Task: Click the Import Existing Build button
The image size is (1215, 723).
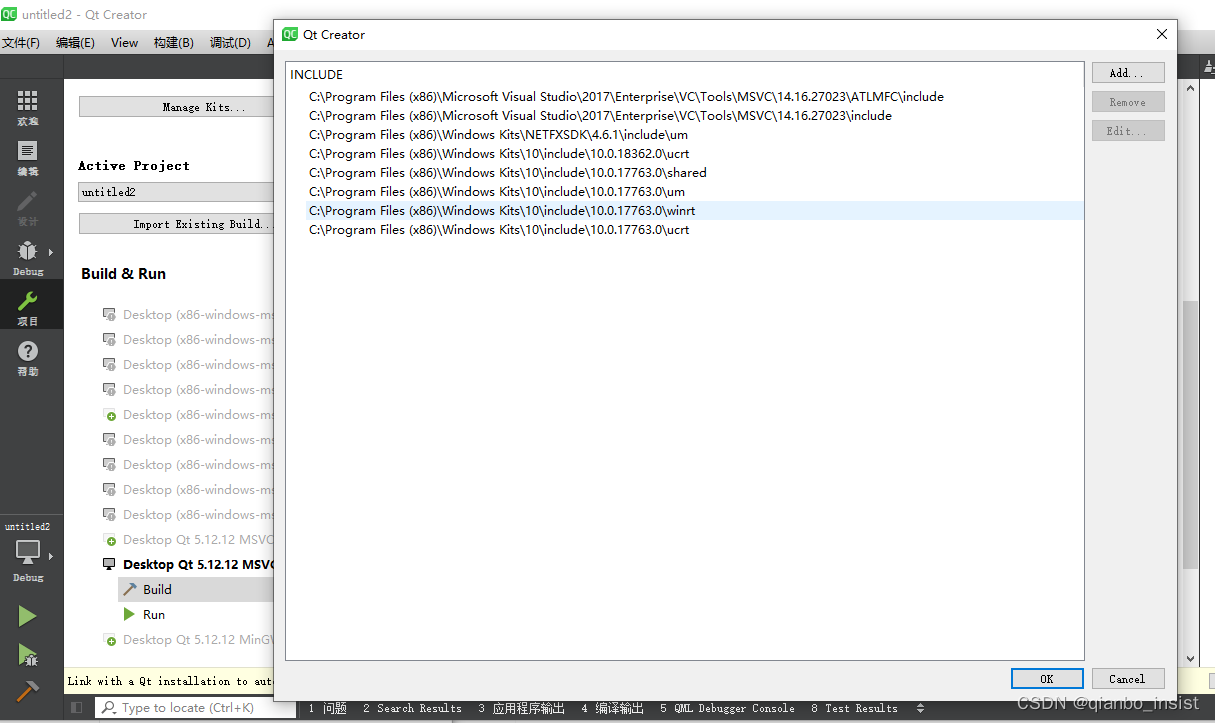Action: 176,224
